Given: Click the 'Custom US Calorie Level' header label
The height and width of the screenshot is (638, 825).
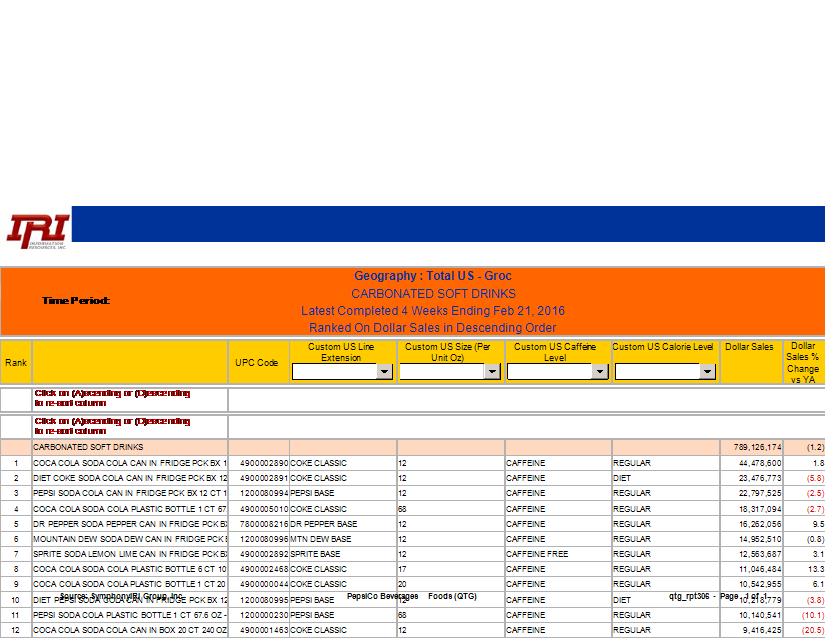Looking at the screenshot, I should click(x=663, y=347).
